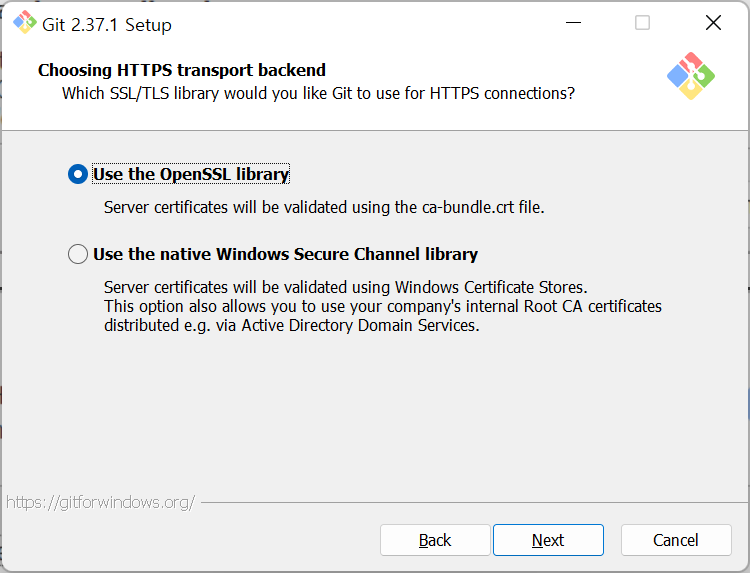750x573 pixels.
Task: Cancel the Git setup
Action: (x=676, y=540)
